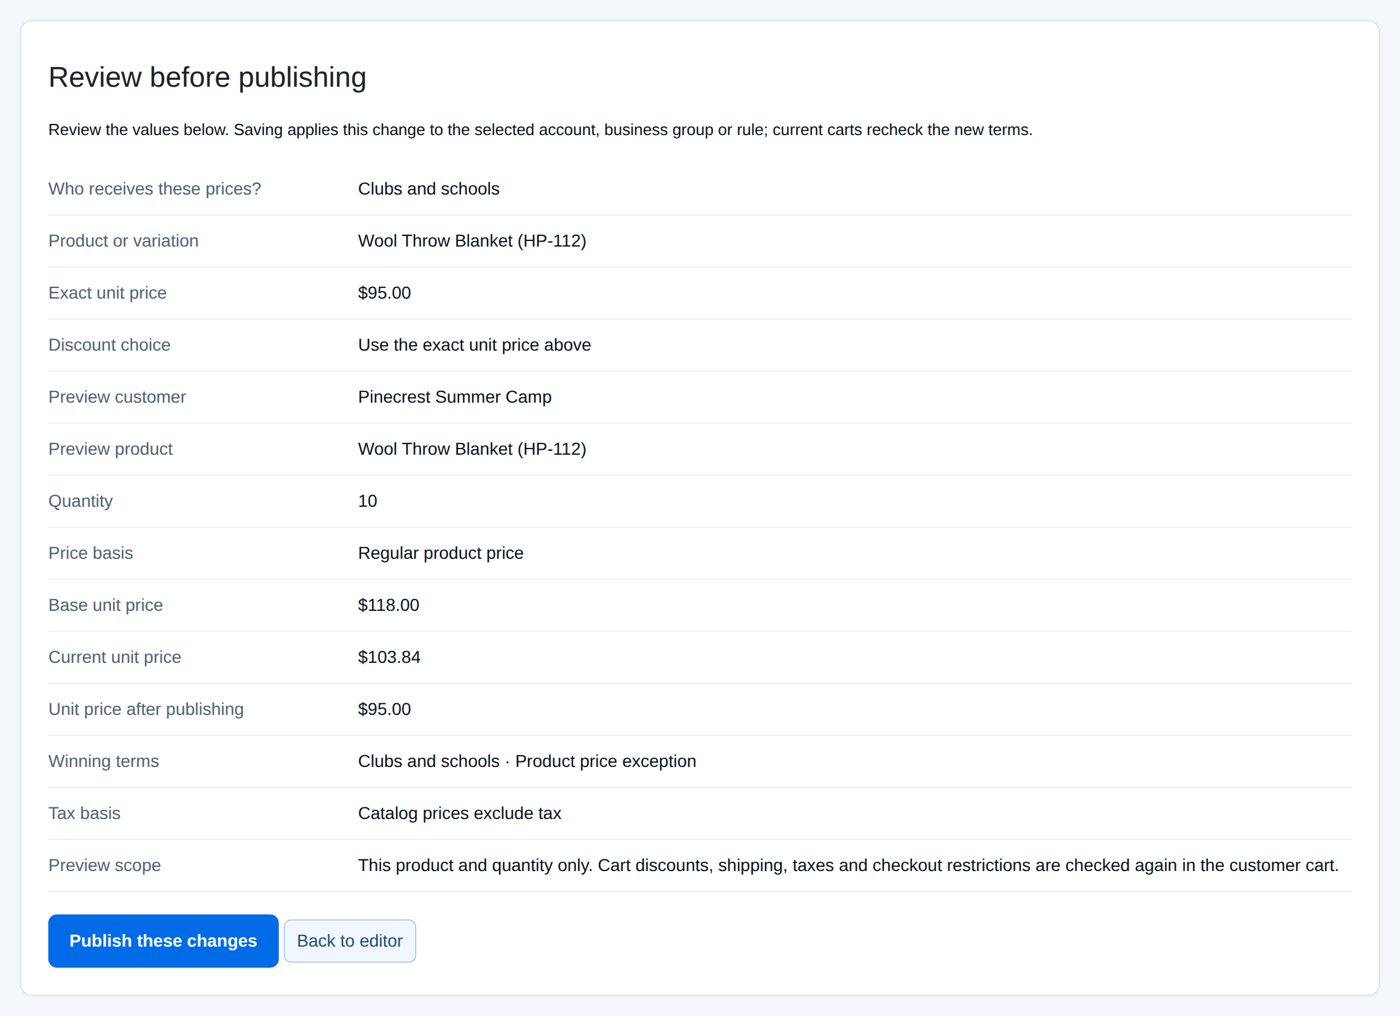Select "Clubs and schools" in the Who receives row
Screen dimensions: 1400x1016
[x=429, y=189]
